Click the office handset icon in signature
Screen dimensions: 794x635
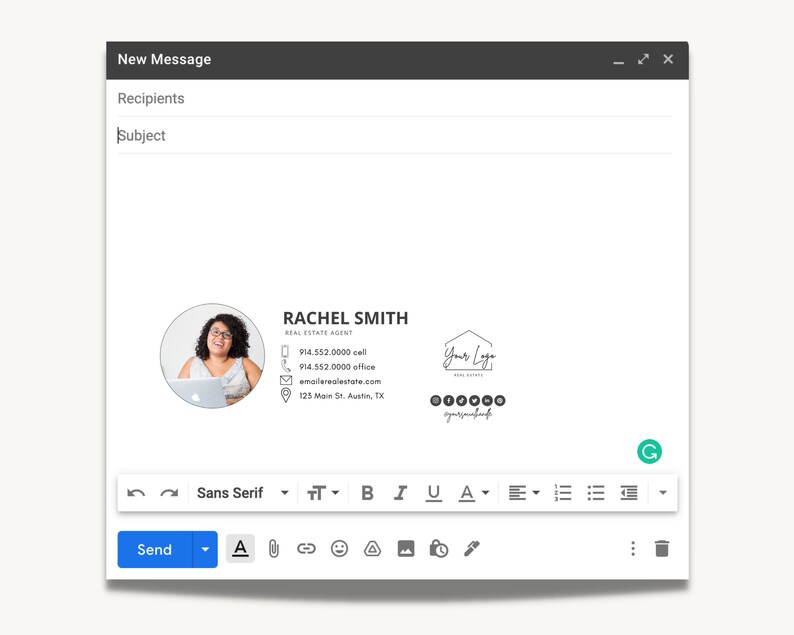pyautogui.click(x=286, y=366)
